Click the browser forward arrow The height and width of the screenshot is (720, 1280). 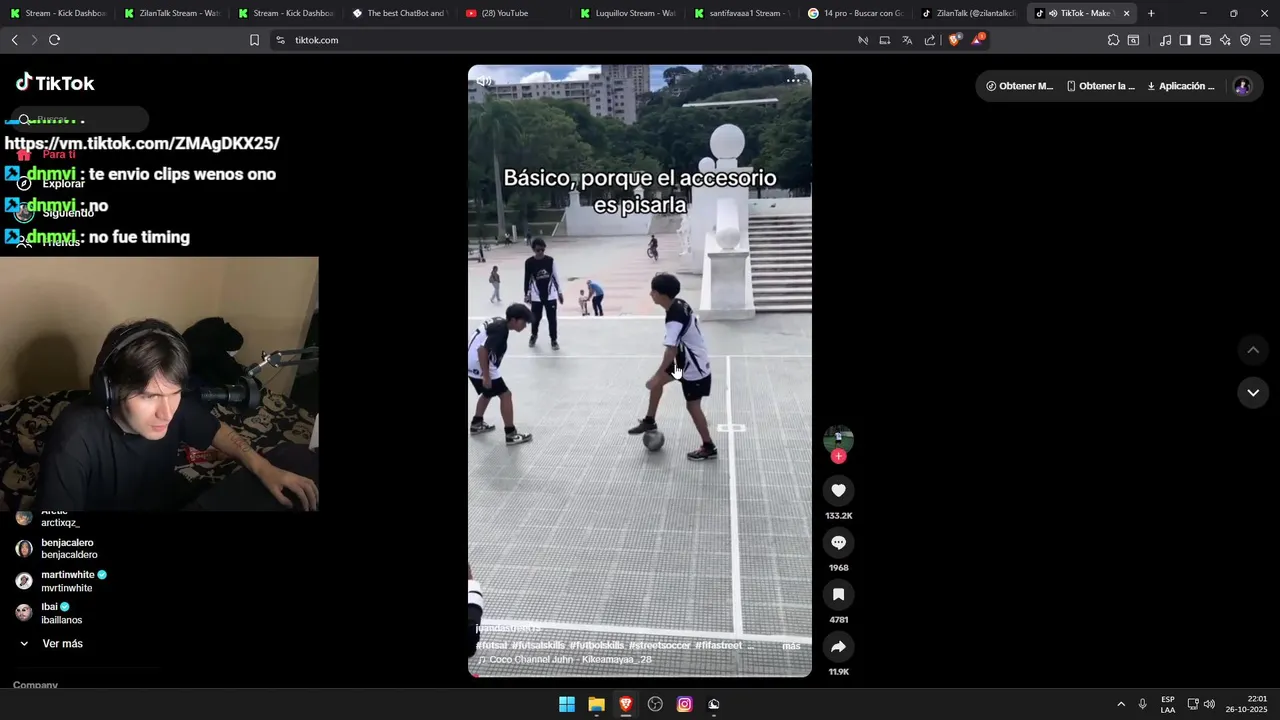34,40
